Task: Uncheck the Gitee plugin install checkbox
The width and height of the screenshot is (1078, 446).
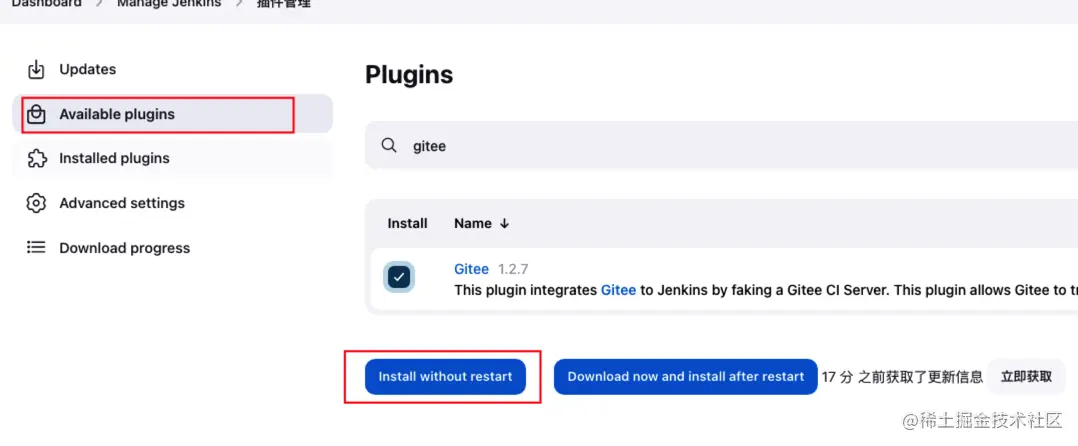Action: point(399,277)
